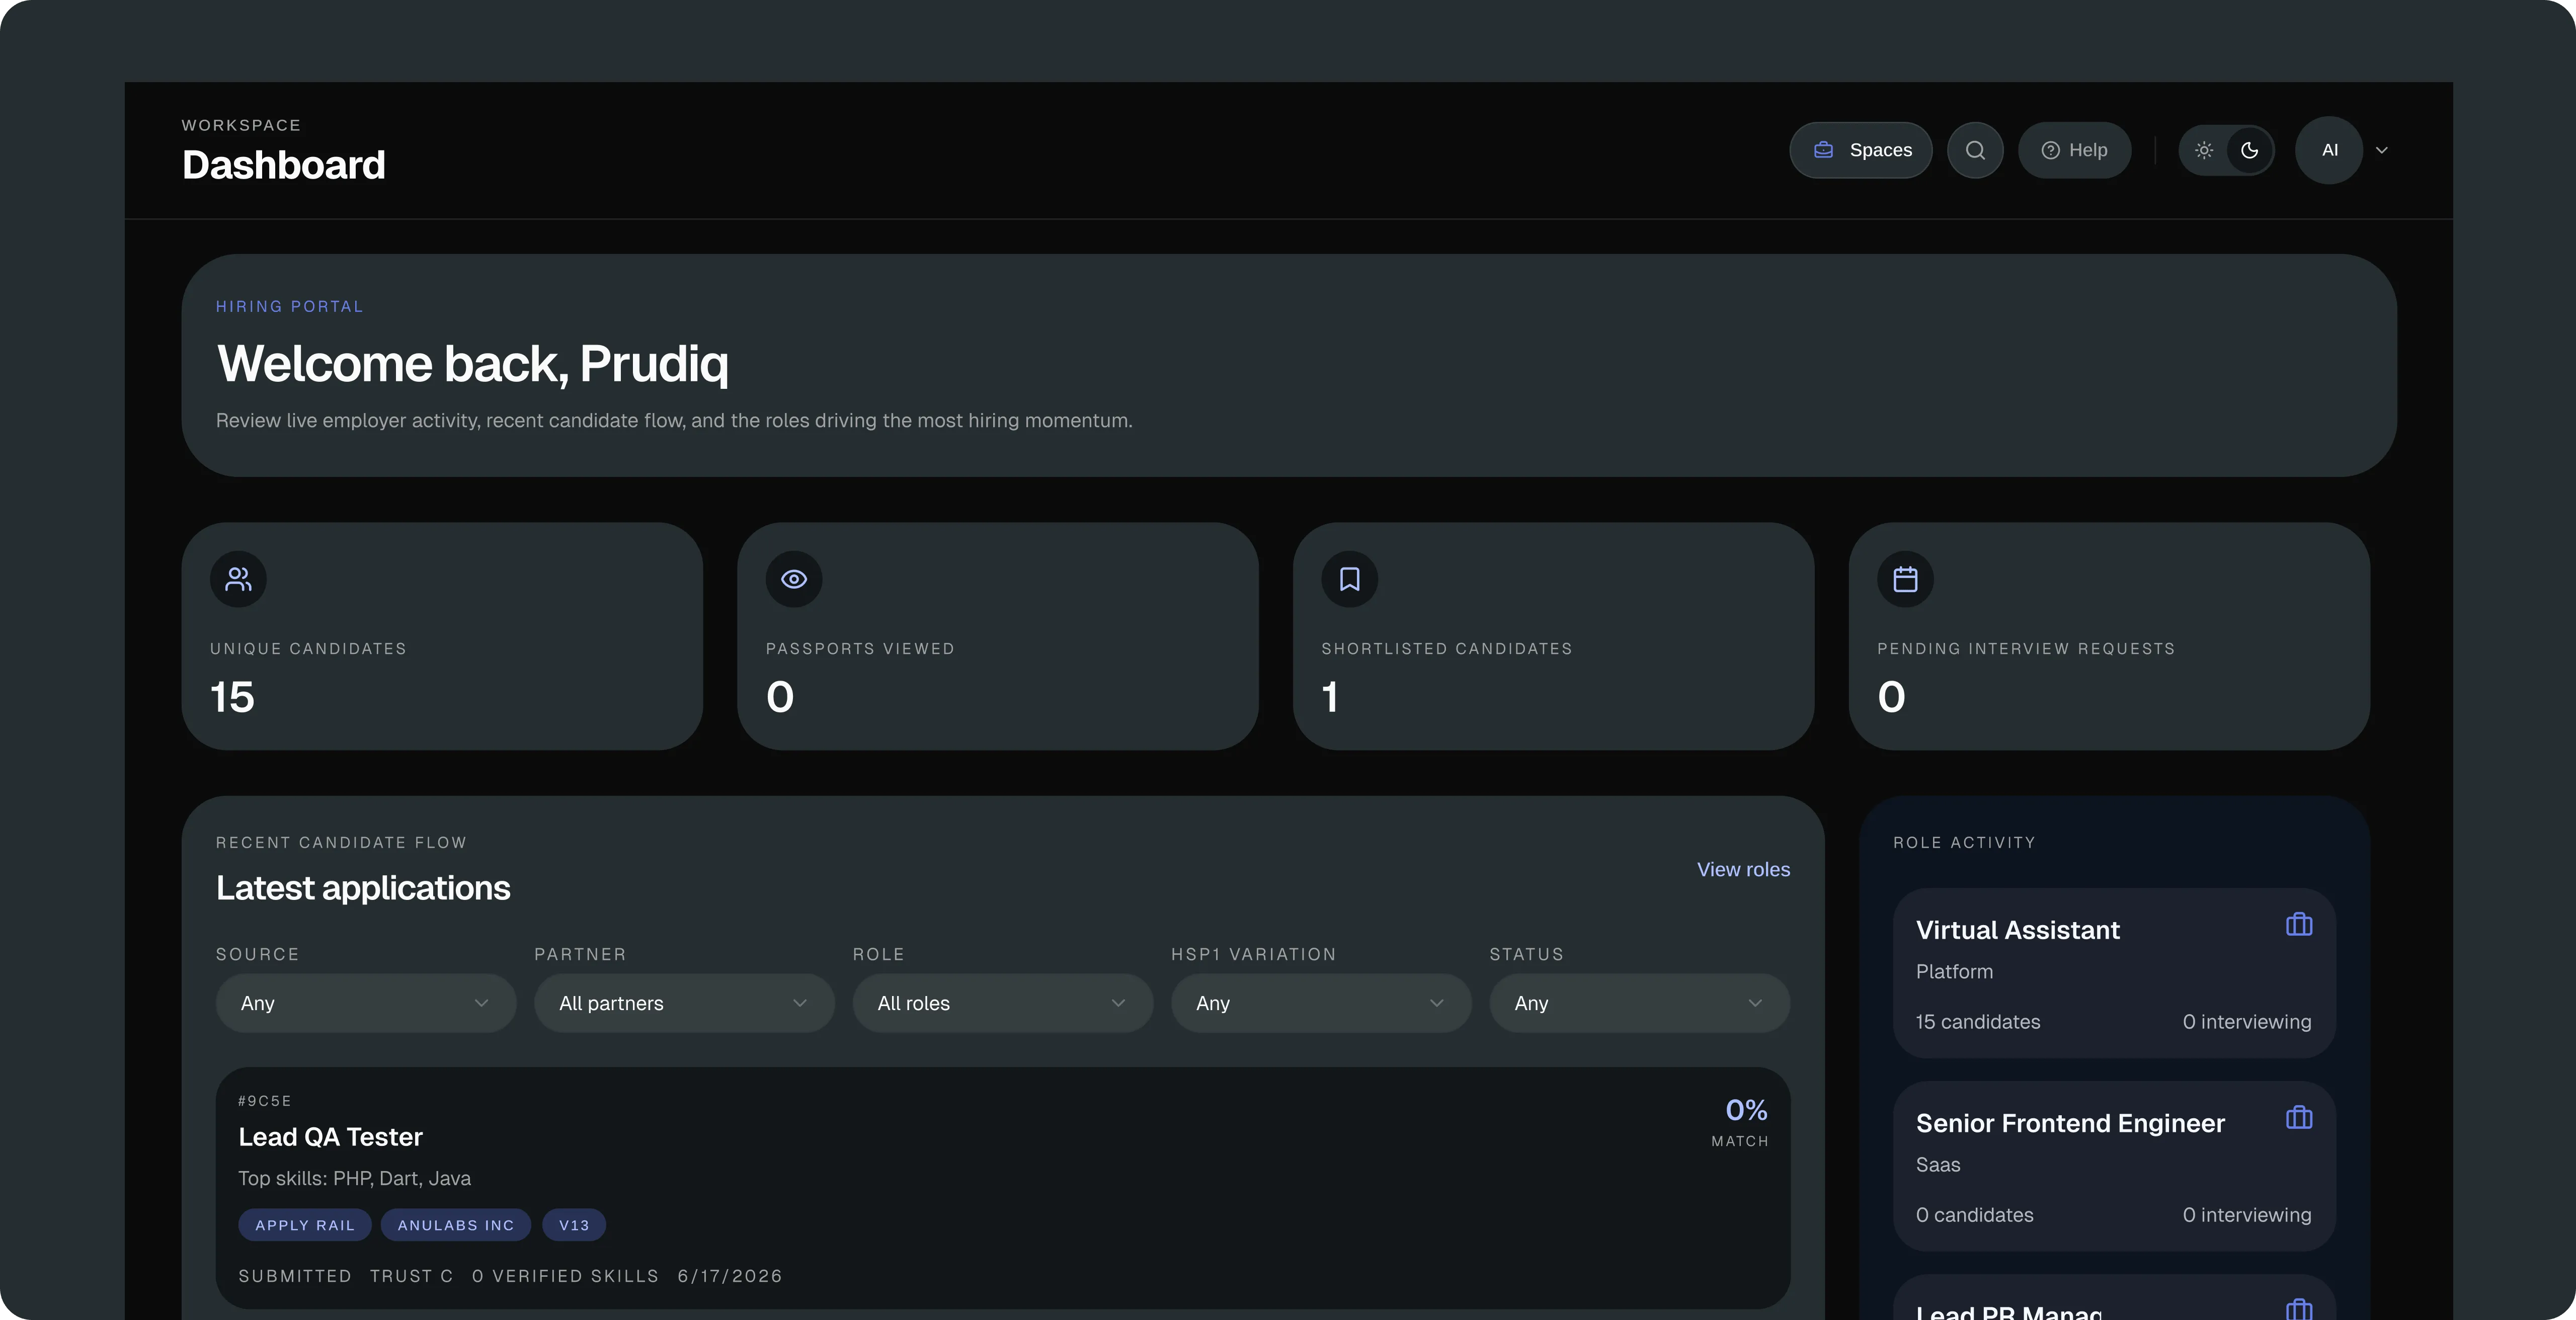Image resolution: width=2576 pixels, height=1320 pixels.
Task: Click the Dashboard page title
Action: click(284, 165)
